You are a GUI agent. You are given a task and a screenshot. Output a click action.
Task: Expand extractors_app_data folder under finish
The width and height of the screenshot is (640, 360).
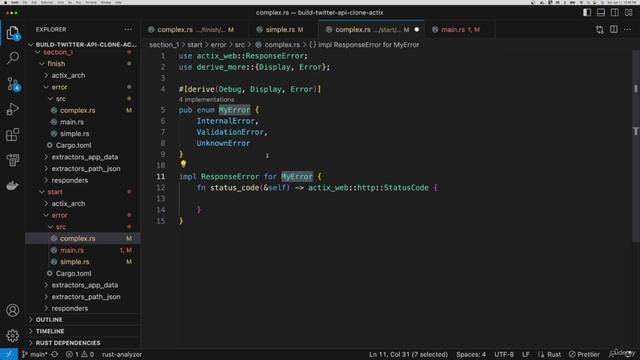coord(84,157)
